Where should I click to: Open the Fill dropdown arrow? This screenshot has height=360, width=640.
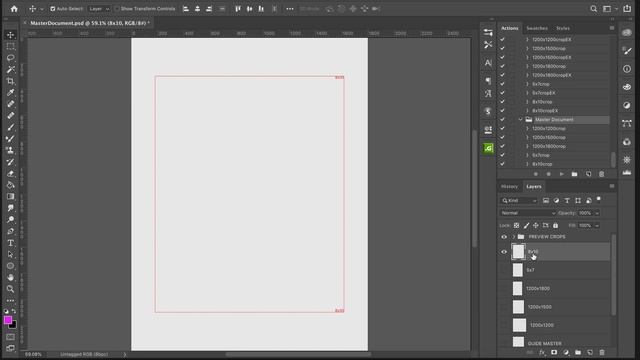click(x=597, y=225)
